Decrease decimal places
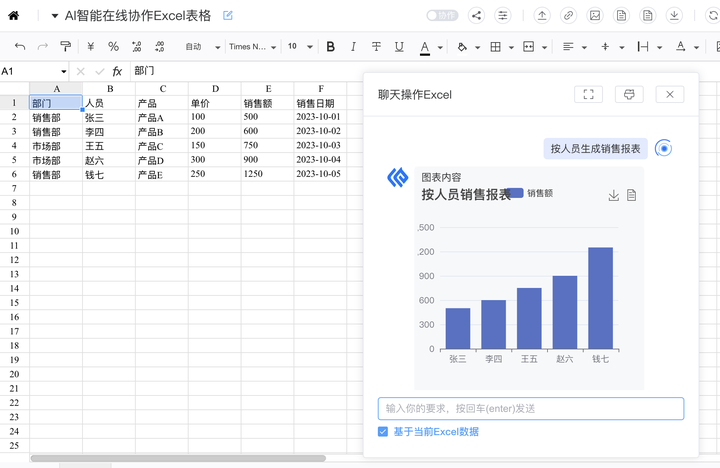Viewport: 720px width, 468px height. click(x=136, y=46)
